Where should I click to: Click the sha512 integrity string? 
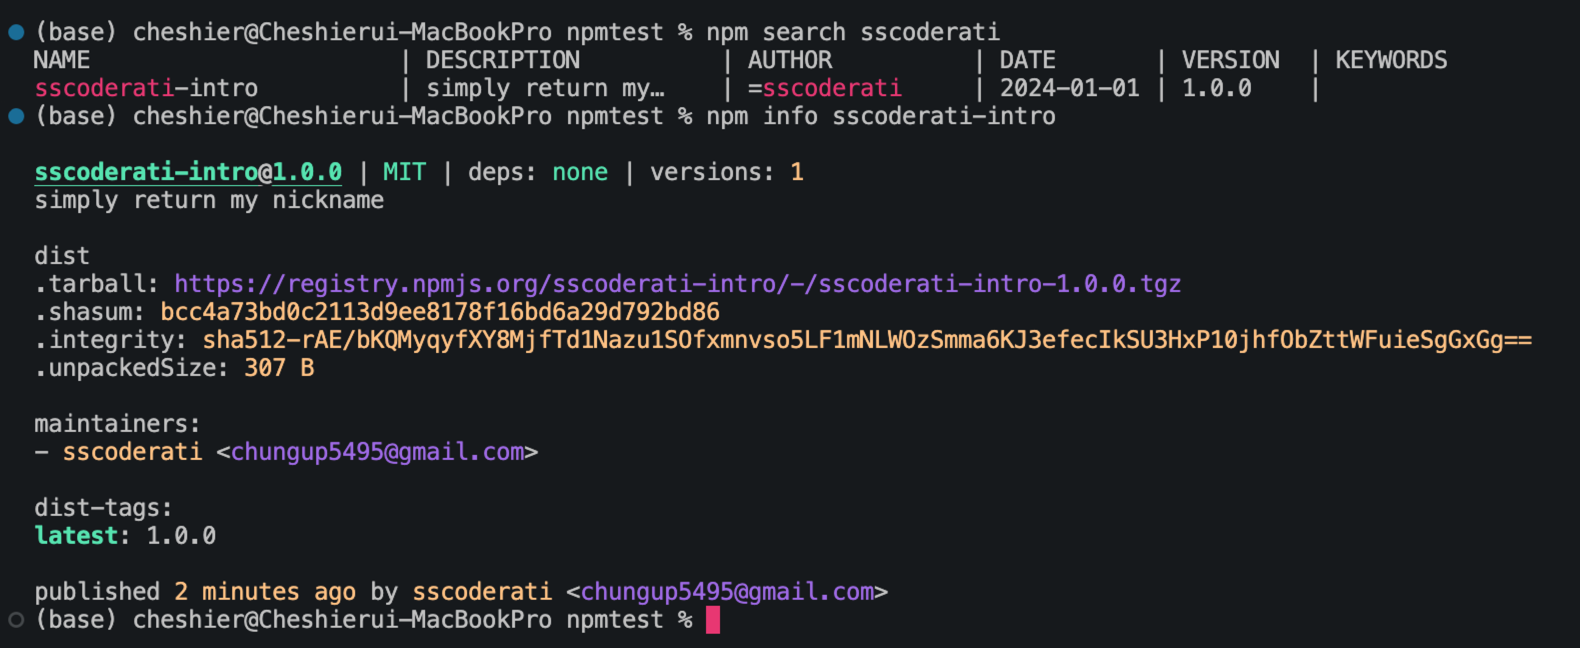click(x=867, y=340)
